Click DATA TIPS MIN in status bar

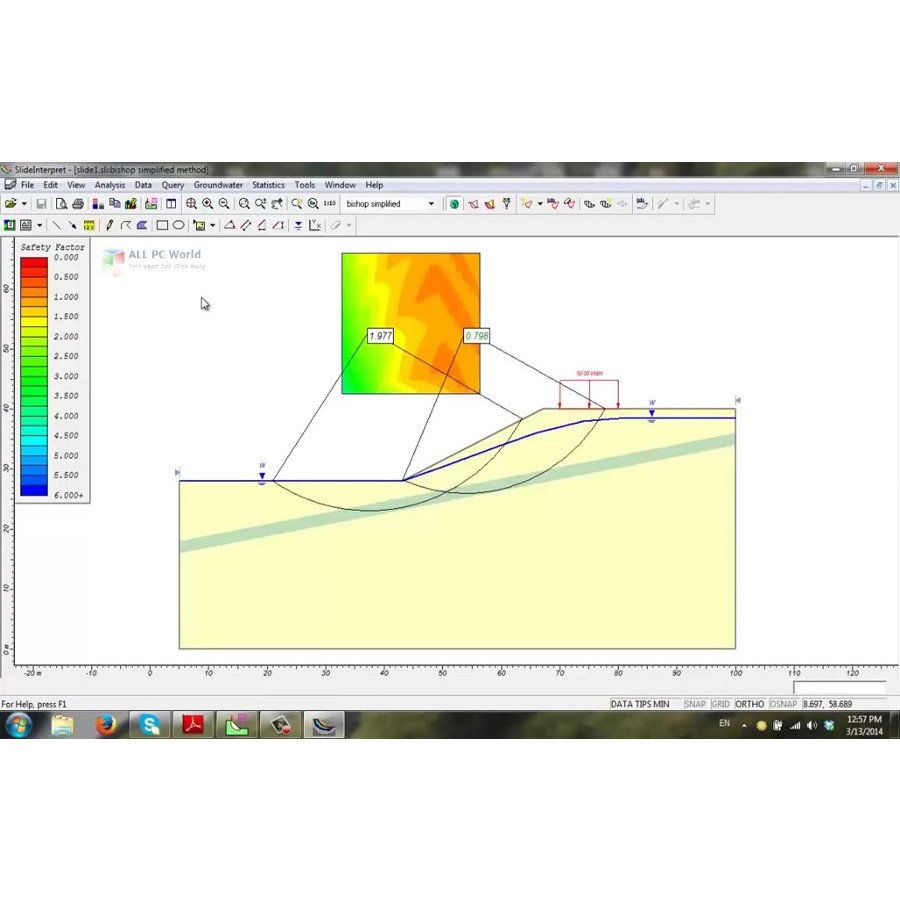pyautogui.click(x=640, y=704)
